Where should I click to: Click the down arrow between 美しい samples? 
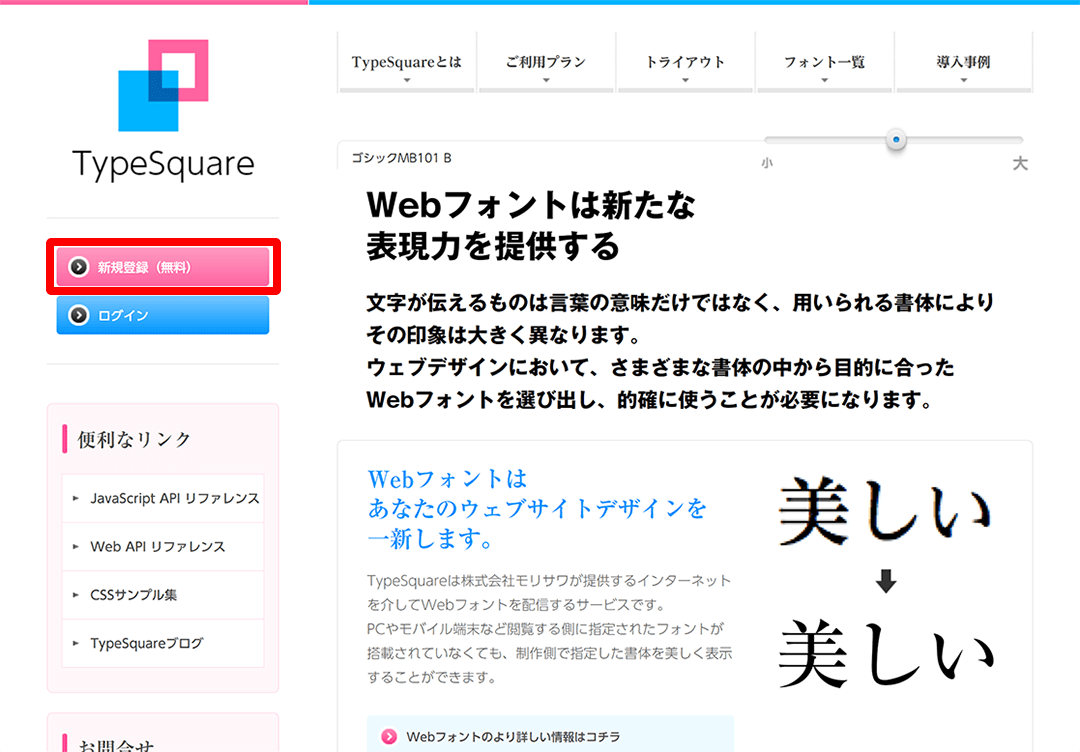(886, 581)
